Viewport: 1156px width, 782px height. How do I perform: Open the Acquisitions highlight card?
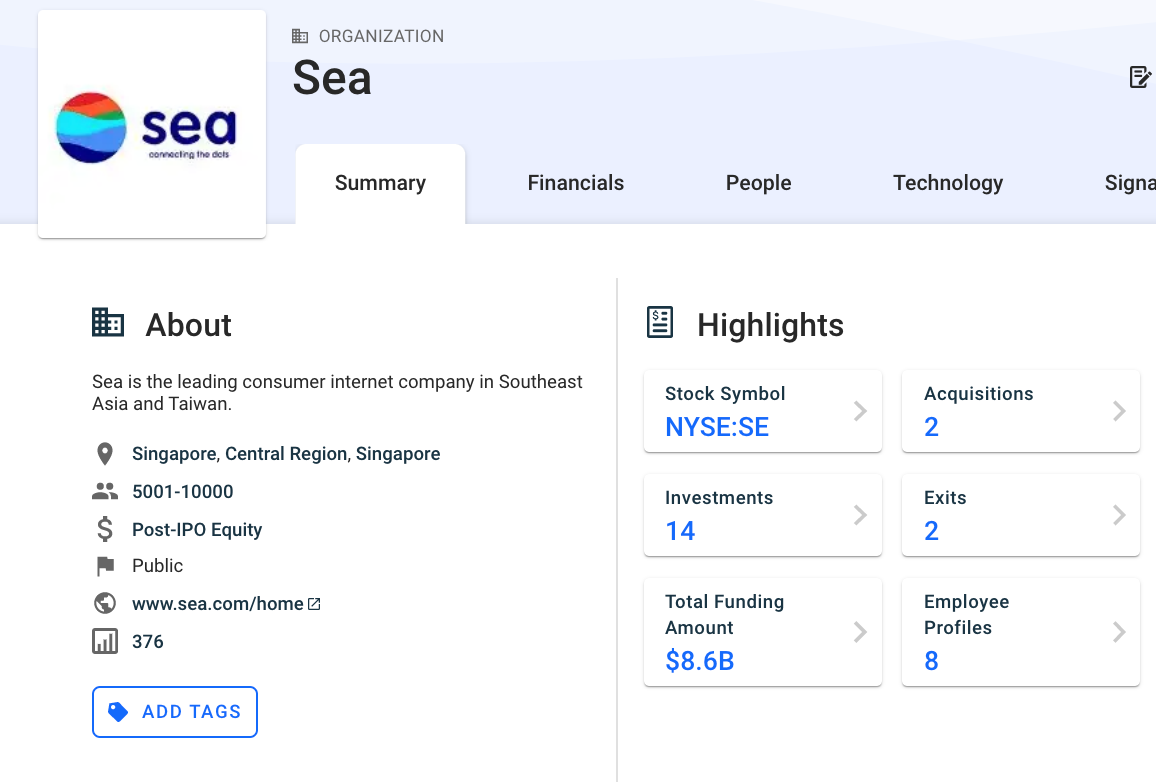1021,411
